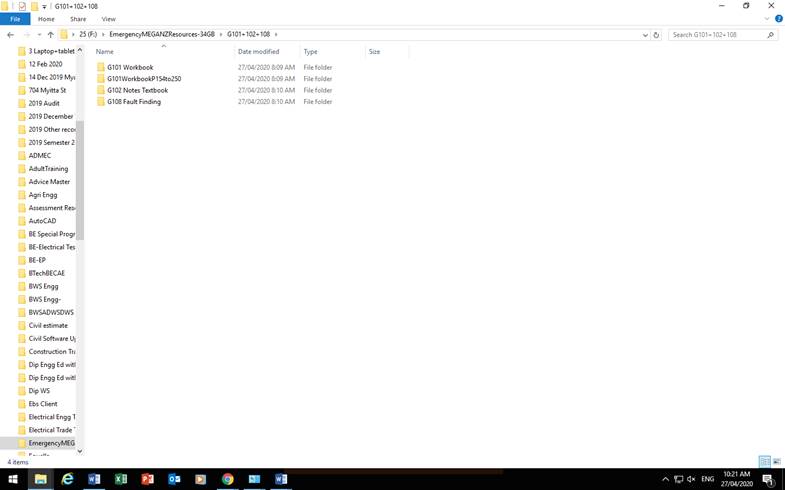Screen dimensions: 785x490
Task: Open Excel from the taskbar
Action: pos(121,479)
